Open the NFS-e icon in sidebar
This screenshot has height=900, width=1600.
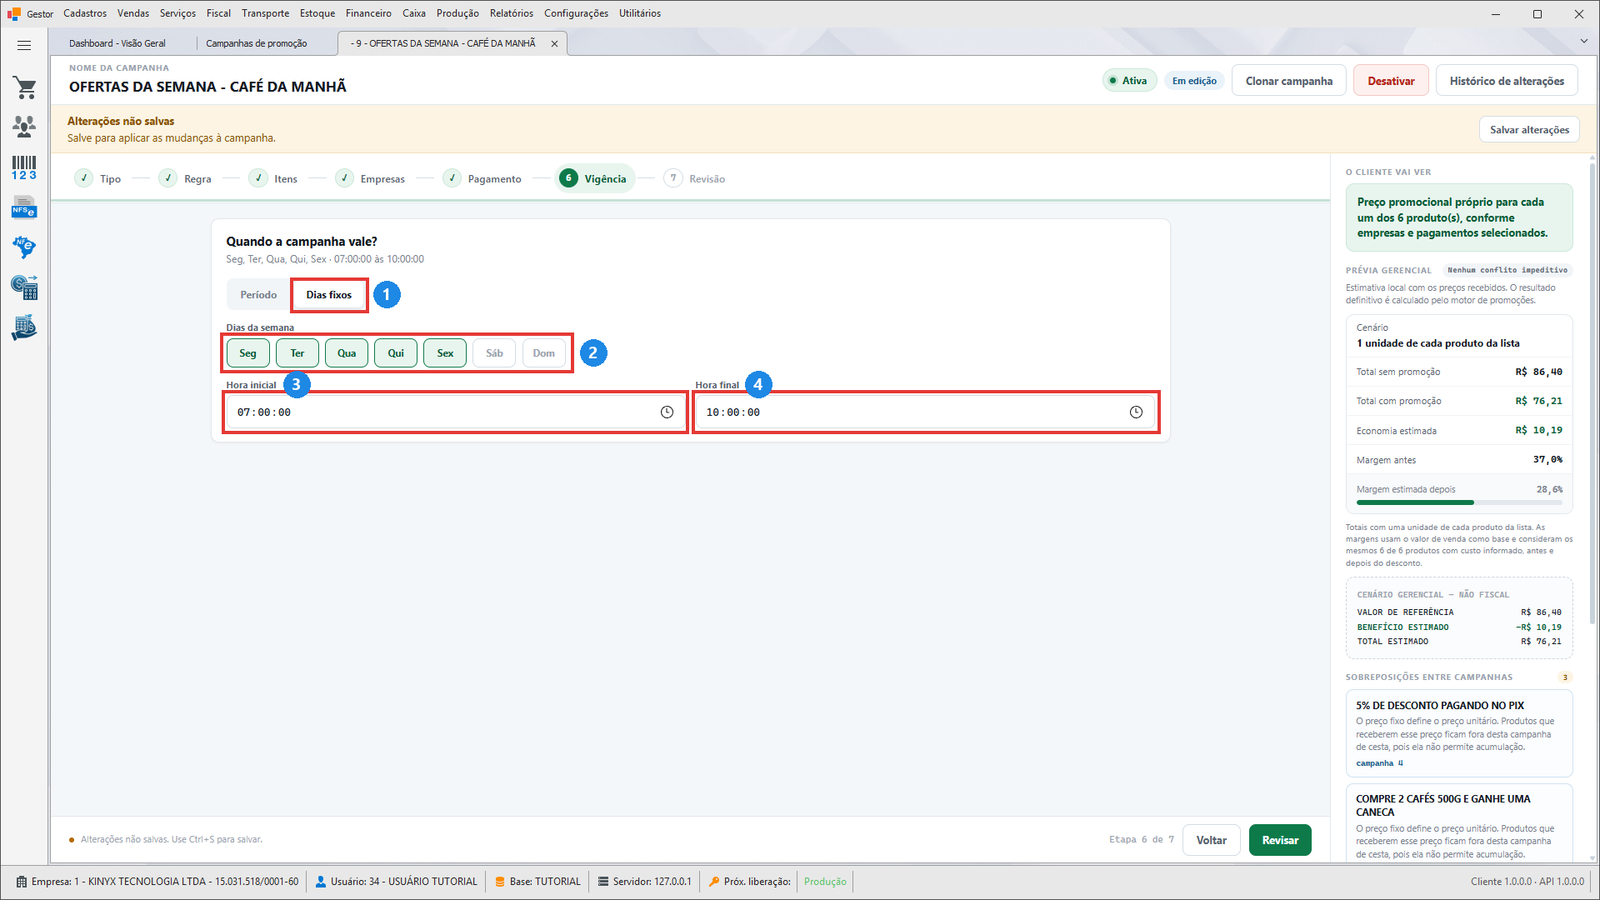pyautogui.click(x=24, y=208)
